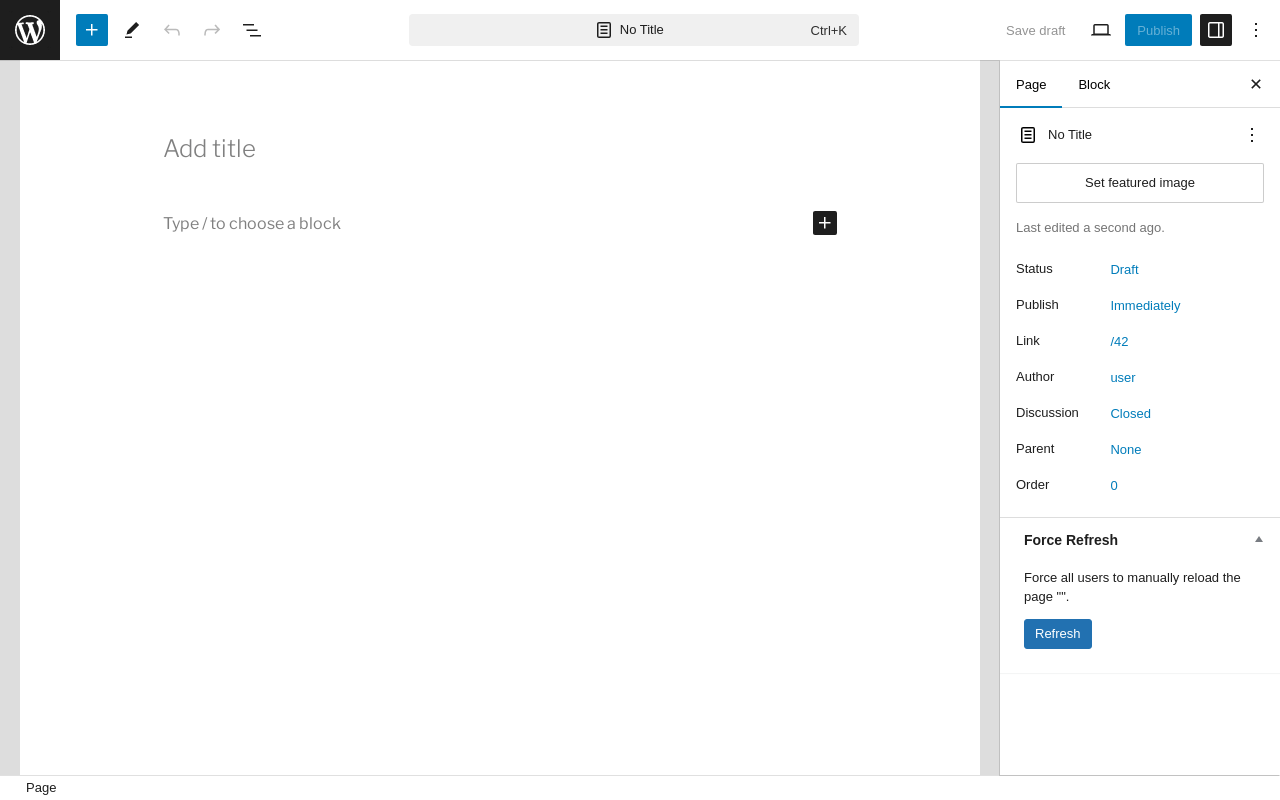Screen dimensions: 1280x800
Task: Click the Add title field
Action: pyautogui.click(x=500, y=149)
